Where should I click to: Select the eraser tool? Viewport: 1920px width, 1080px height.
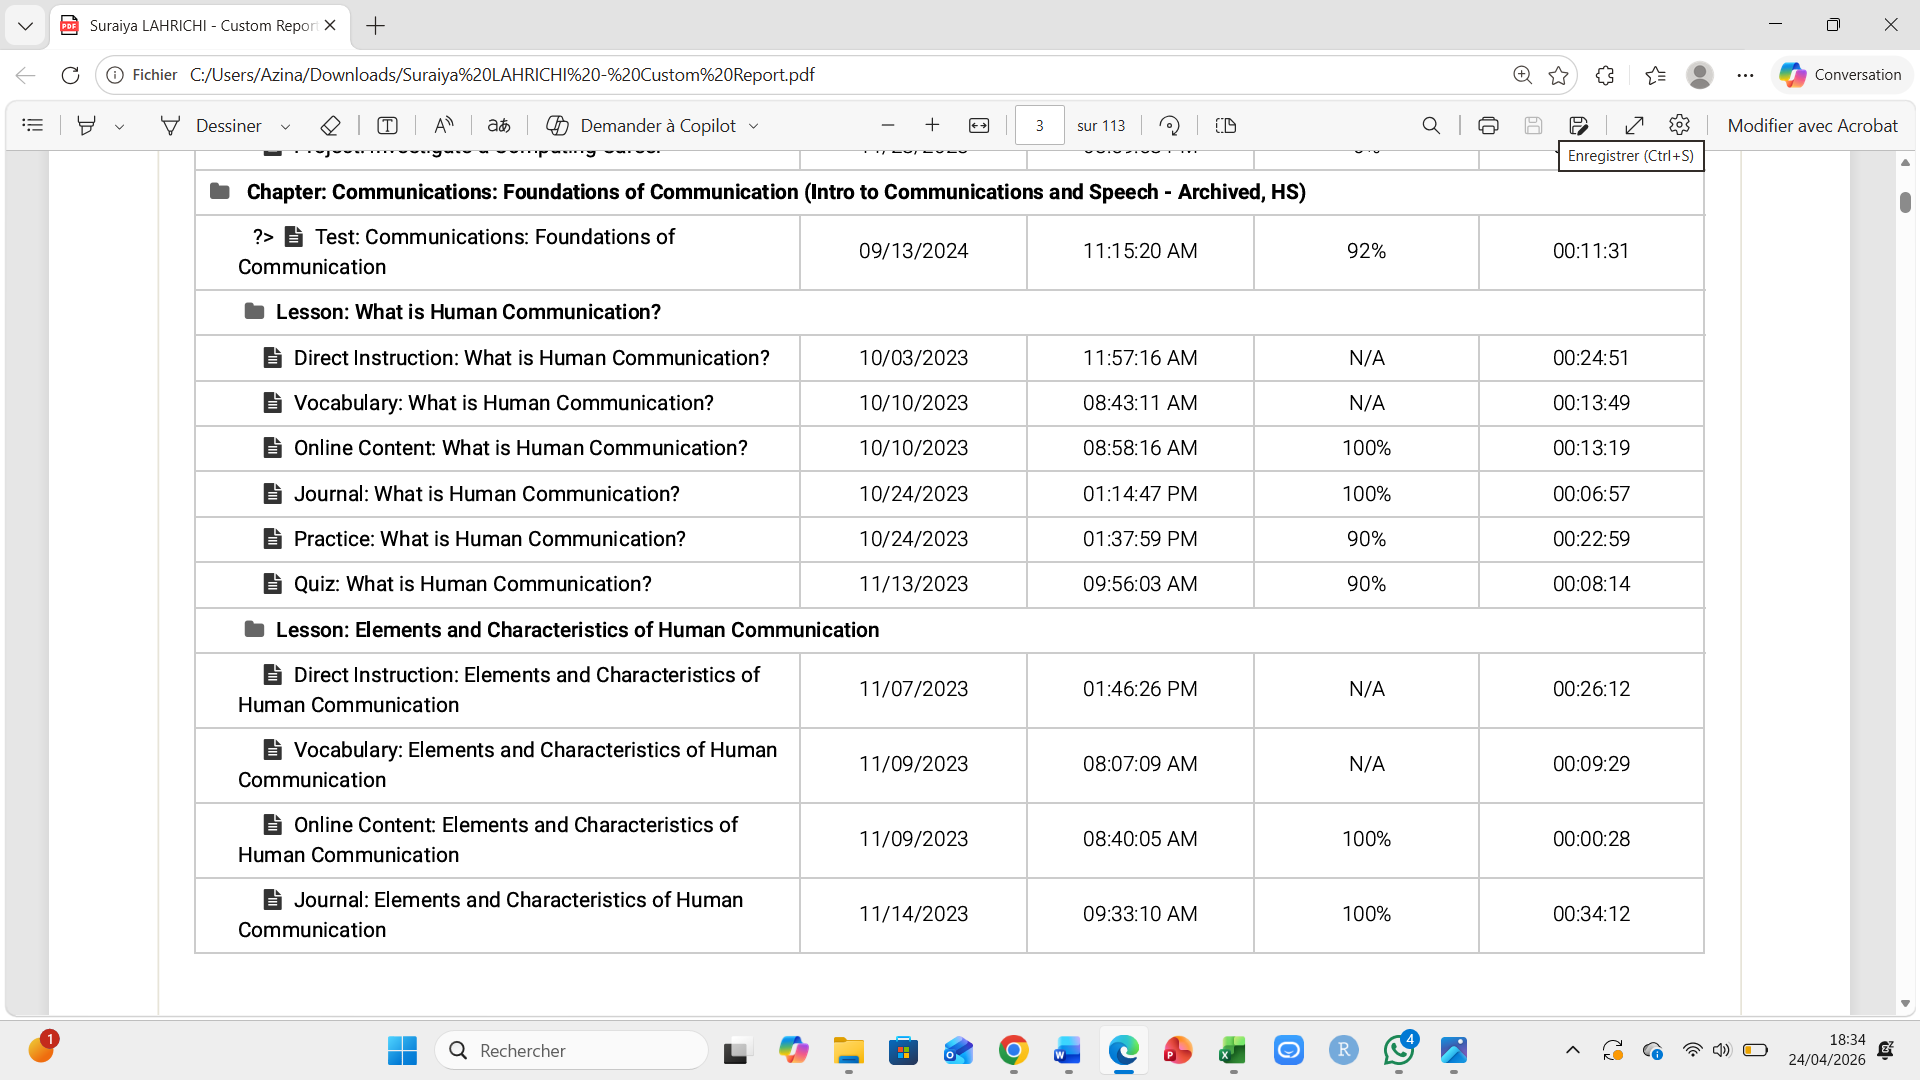[330, 125]
